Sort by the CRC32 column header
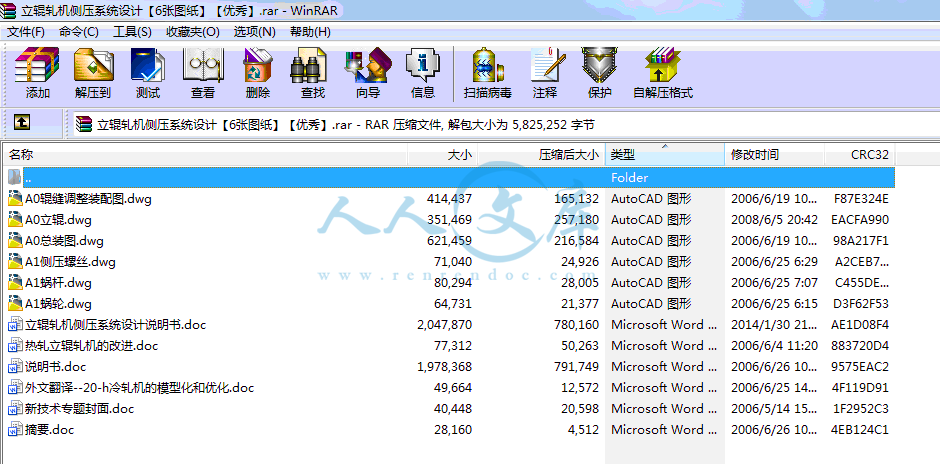 coord(860,155)
